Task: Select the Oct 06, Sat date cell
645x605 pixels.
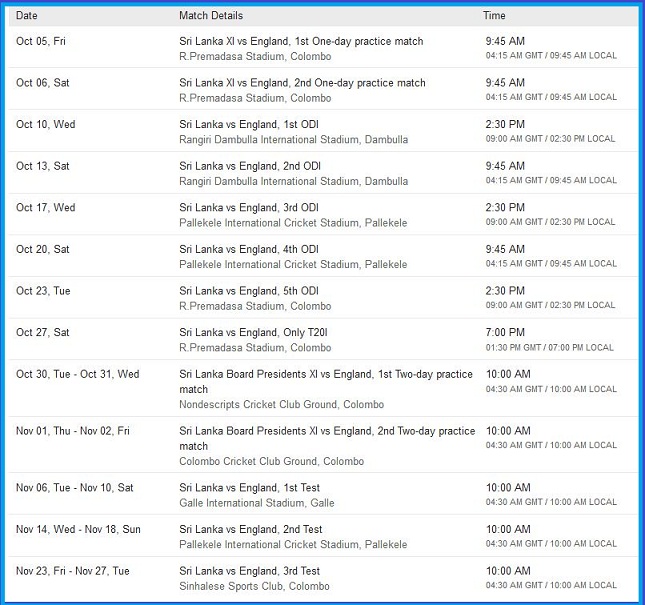Action: (x=43, y=83)
